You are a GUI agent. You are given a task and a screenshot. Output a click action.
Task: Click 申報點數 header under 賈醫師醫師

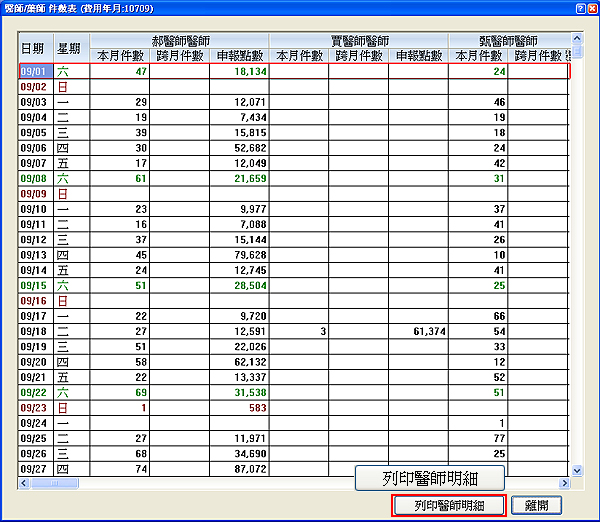coord(417,56)
